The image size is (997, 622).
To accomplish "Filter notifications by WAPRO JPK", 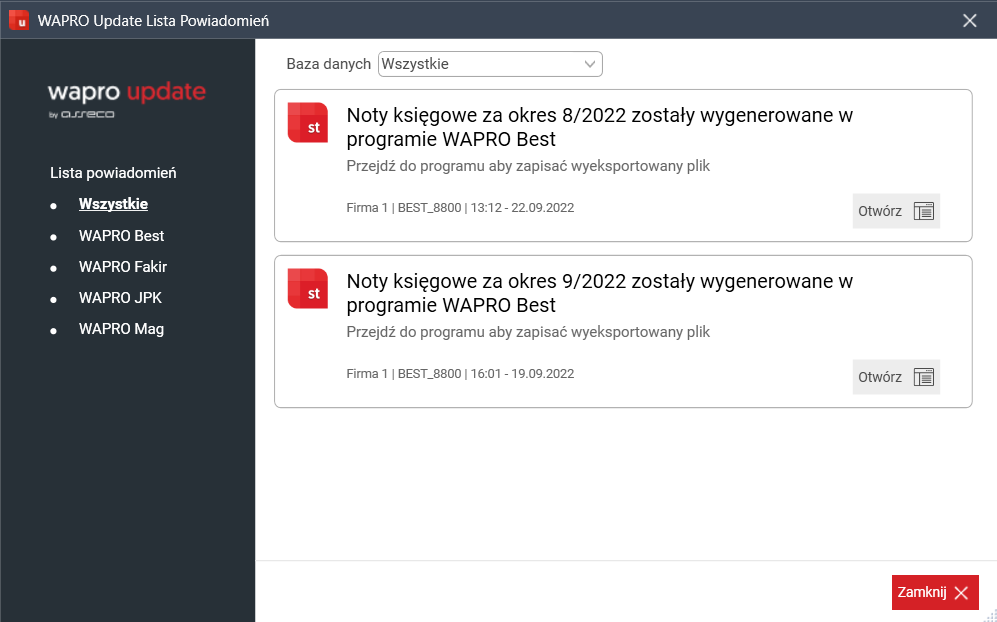I will tap(120, 298).
